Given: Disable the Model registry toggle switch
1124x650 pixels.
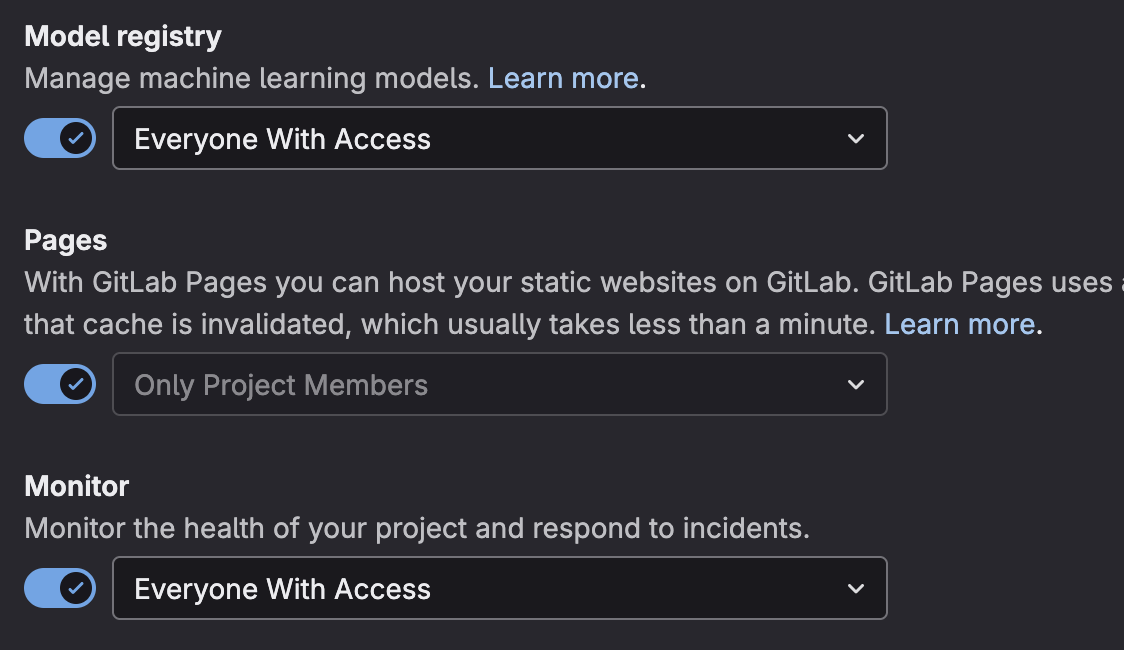Looking at the screenshot, I should (x=59, y=139).
